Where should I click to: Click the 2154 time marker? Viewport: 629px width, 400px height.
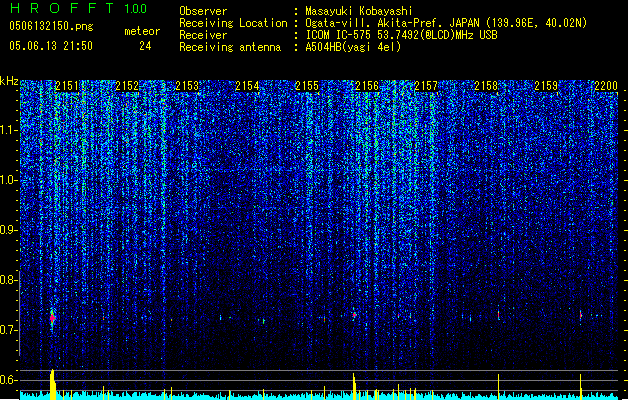[247, 86]
